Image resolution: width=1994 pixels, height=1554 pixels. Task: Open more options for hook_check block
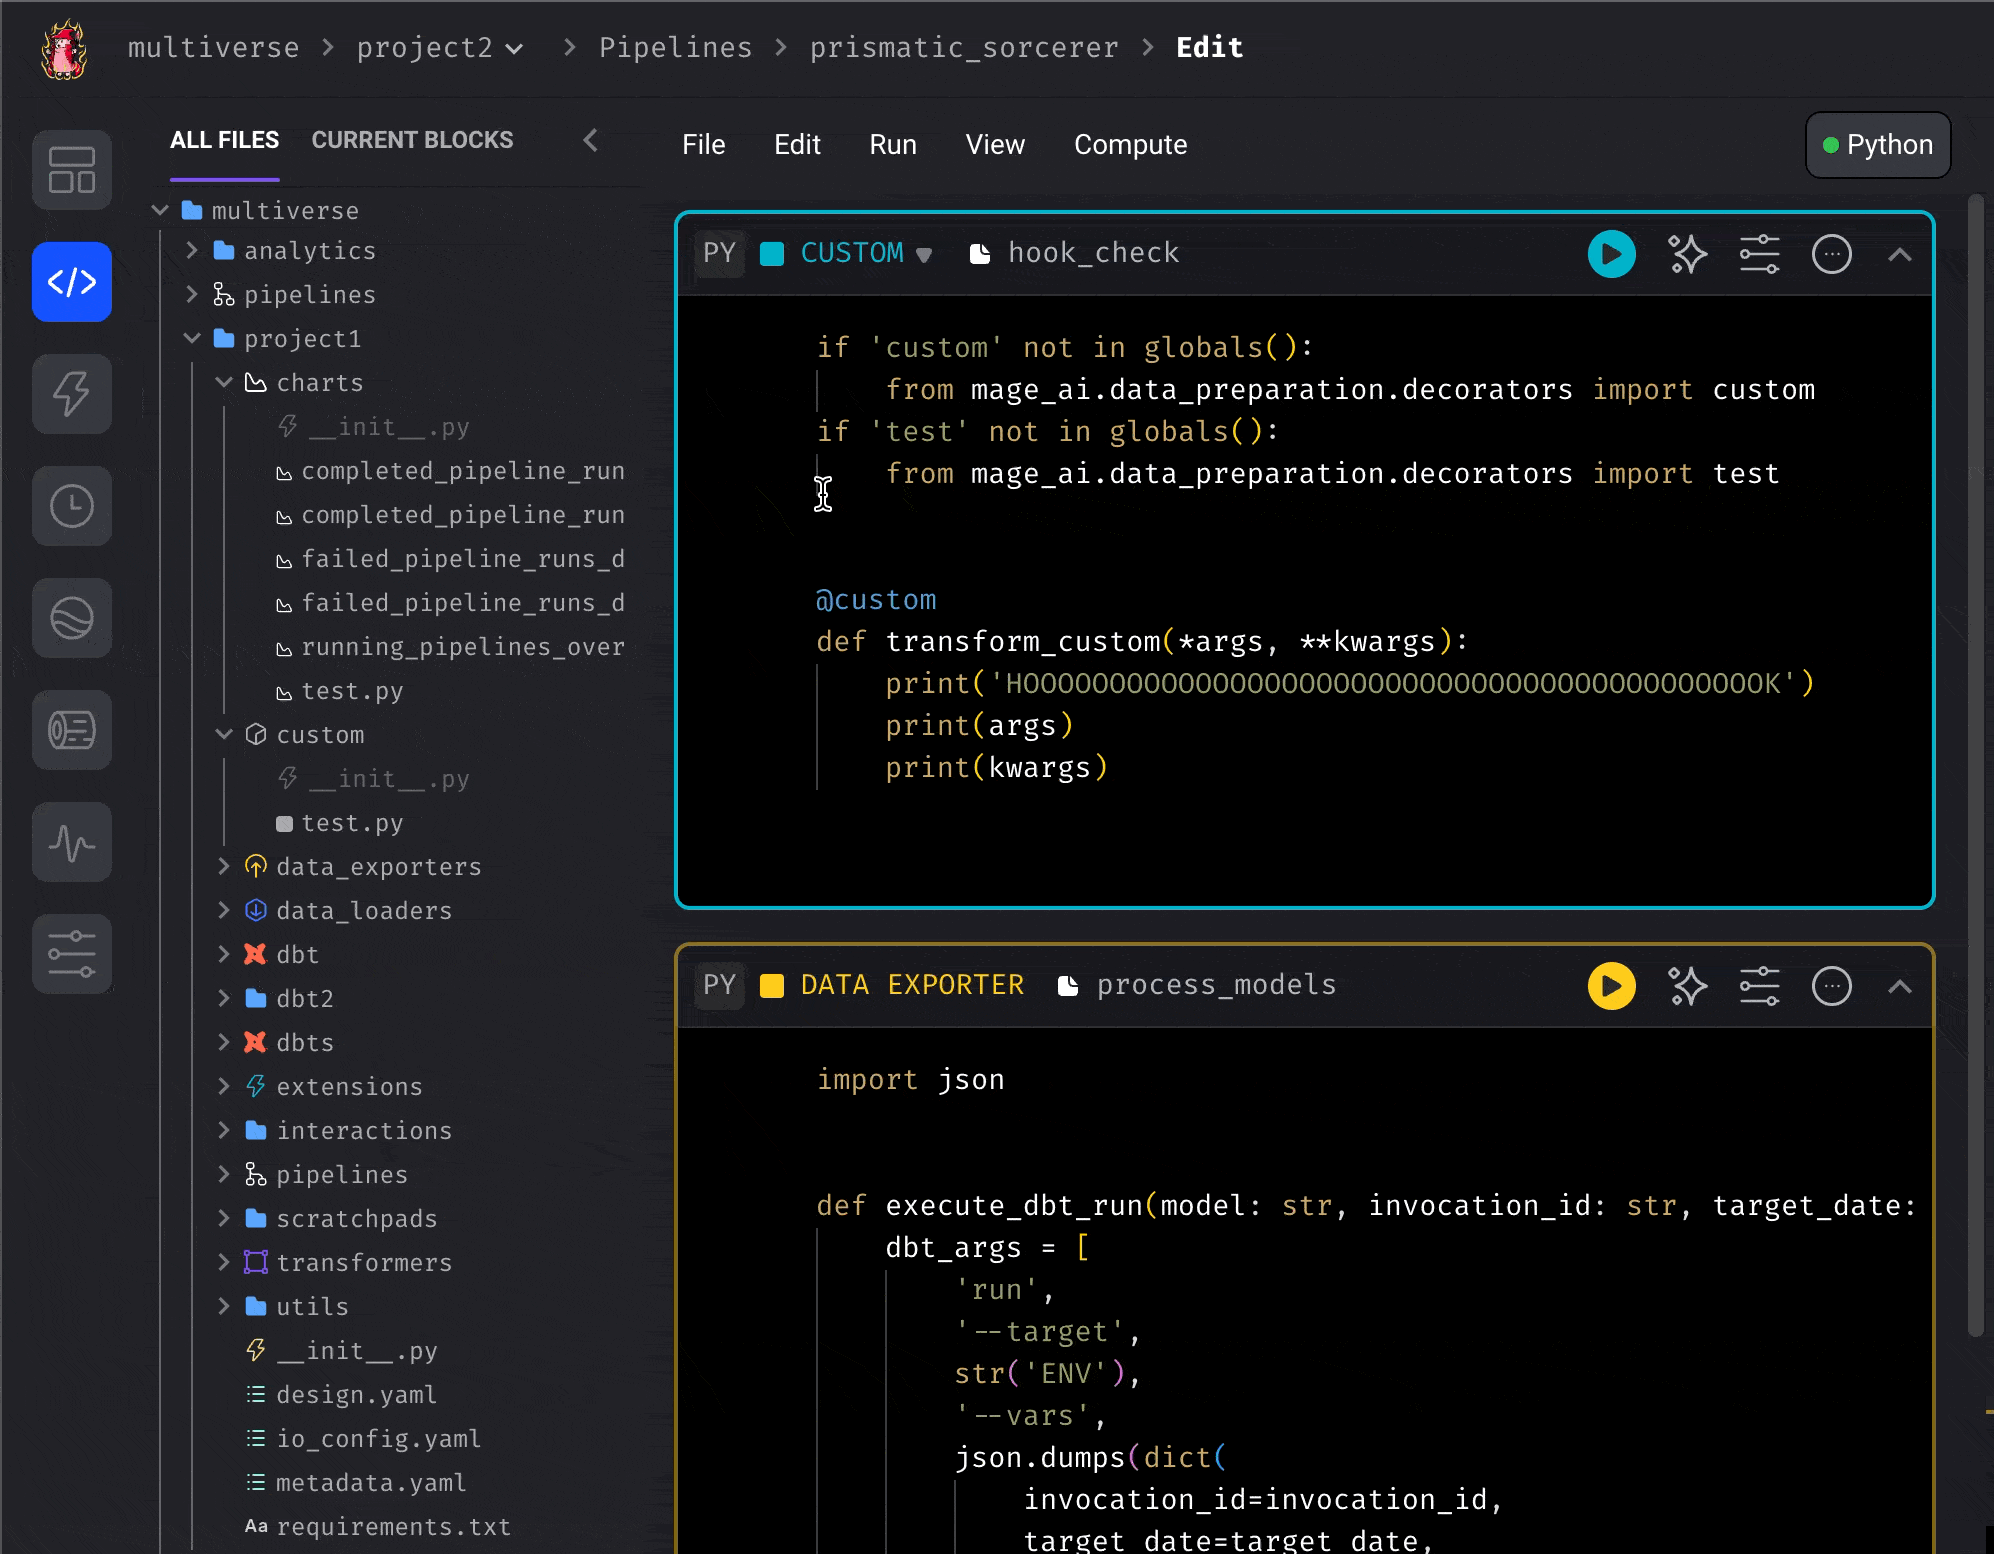(x=1832, y=254)
